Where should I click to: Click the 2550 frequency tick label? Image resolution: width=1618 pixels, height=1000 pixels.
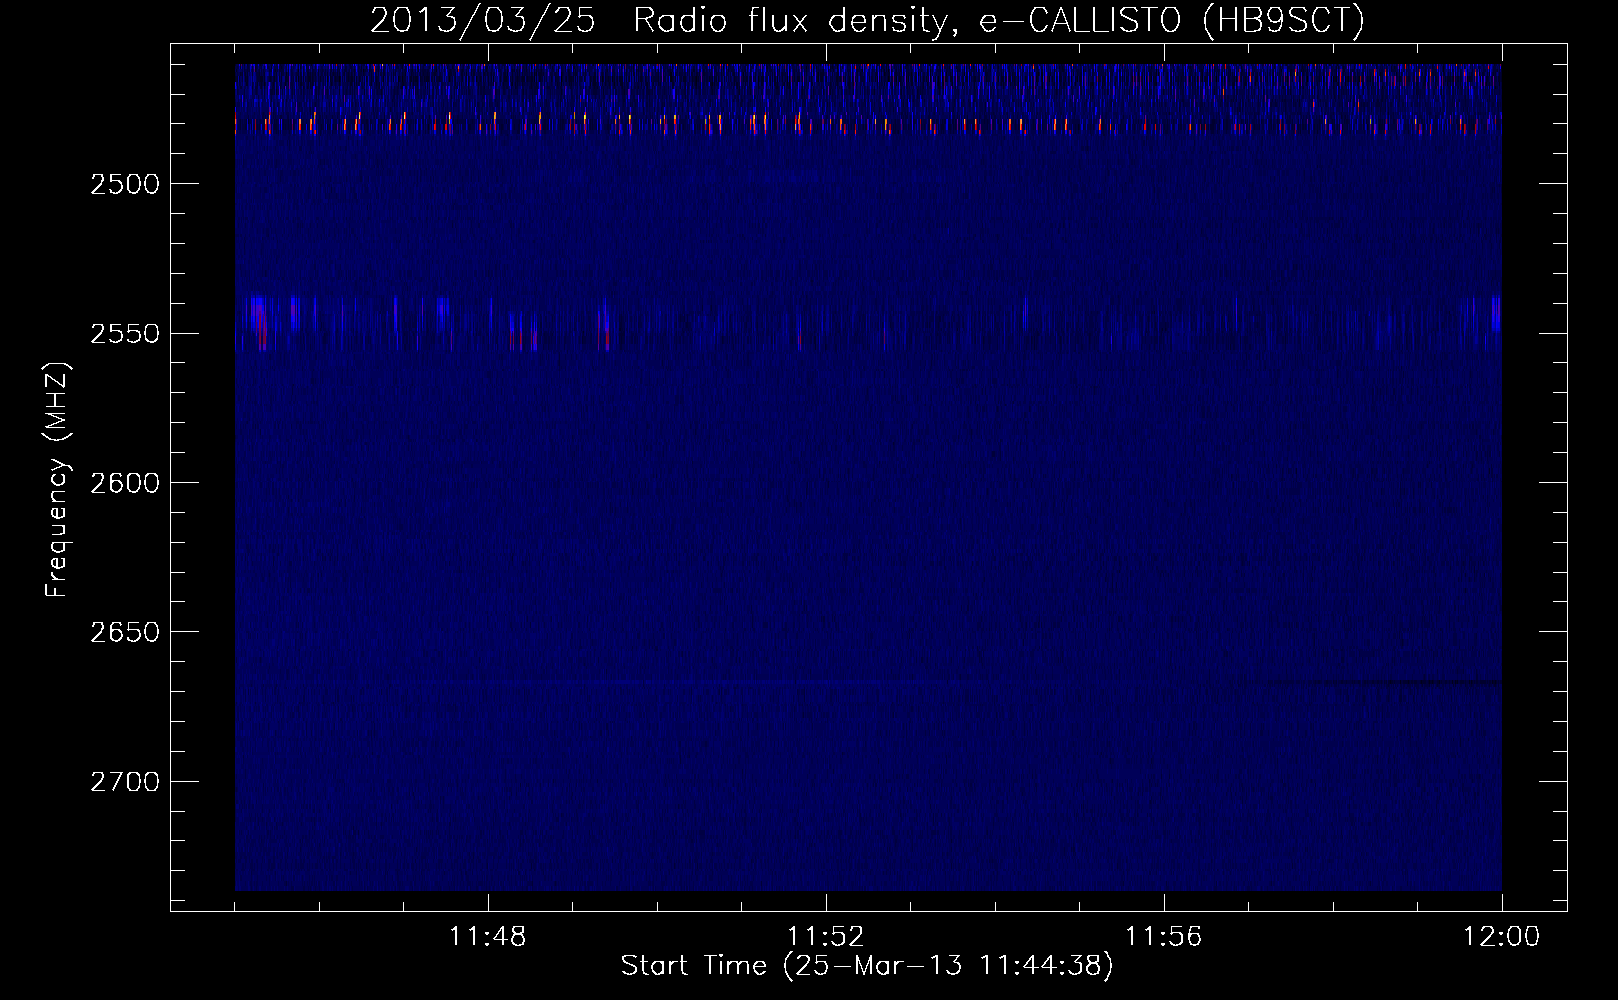pyautogui.click(x=125, y=333)
